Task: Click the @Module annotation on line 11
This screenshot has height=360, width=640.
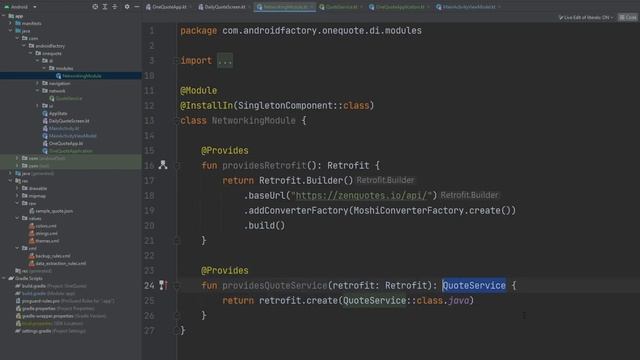Action: click(x=199, y=91)
